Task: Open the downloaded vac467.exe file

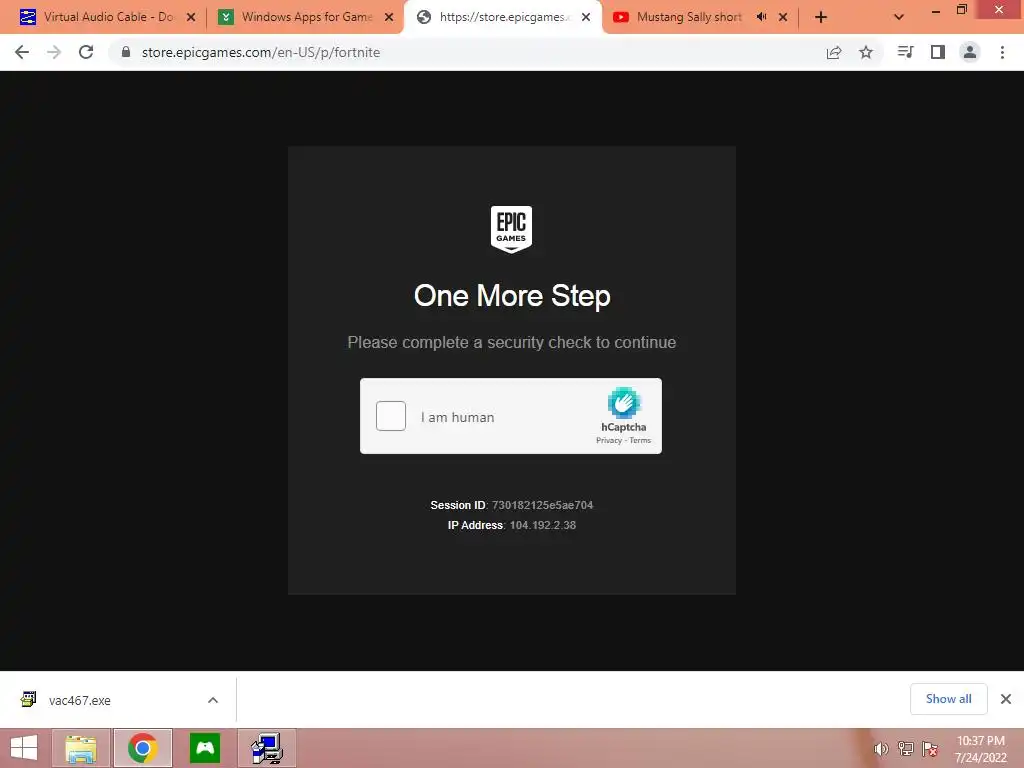Action: tap(80, 700)
